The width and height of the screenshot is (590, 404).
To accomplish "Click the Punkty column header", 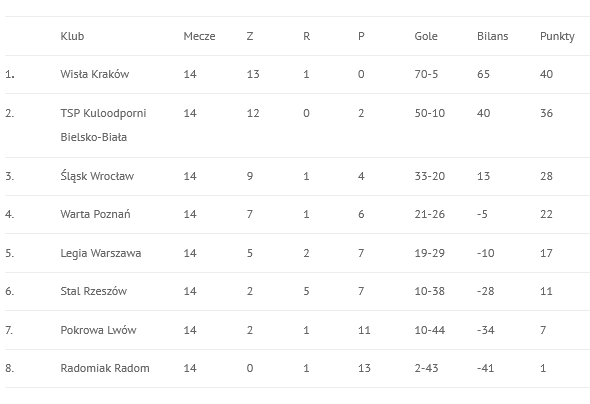I will pos(557,36).
